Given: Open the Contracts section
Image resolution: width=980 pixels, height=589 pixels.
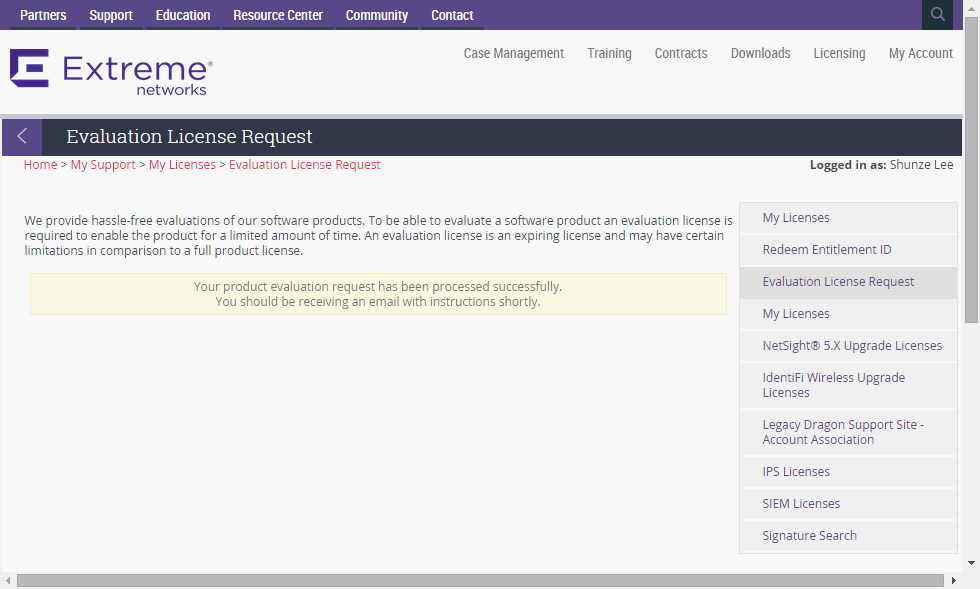Looking at the screenshot, I should (681, 53).
